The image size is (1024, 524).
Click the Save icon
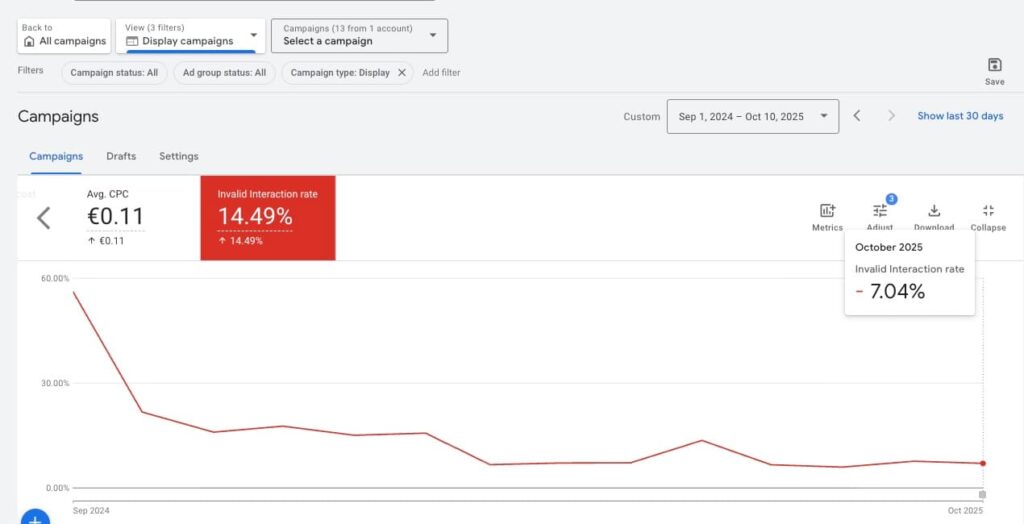(993, 66)
